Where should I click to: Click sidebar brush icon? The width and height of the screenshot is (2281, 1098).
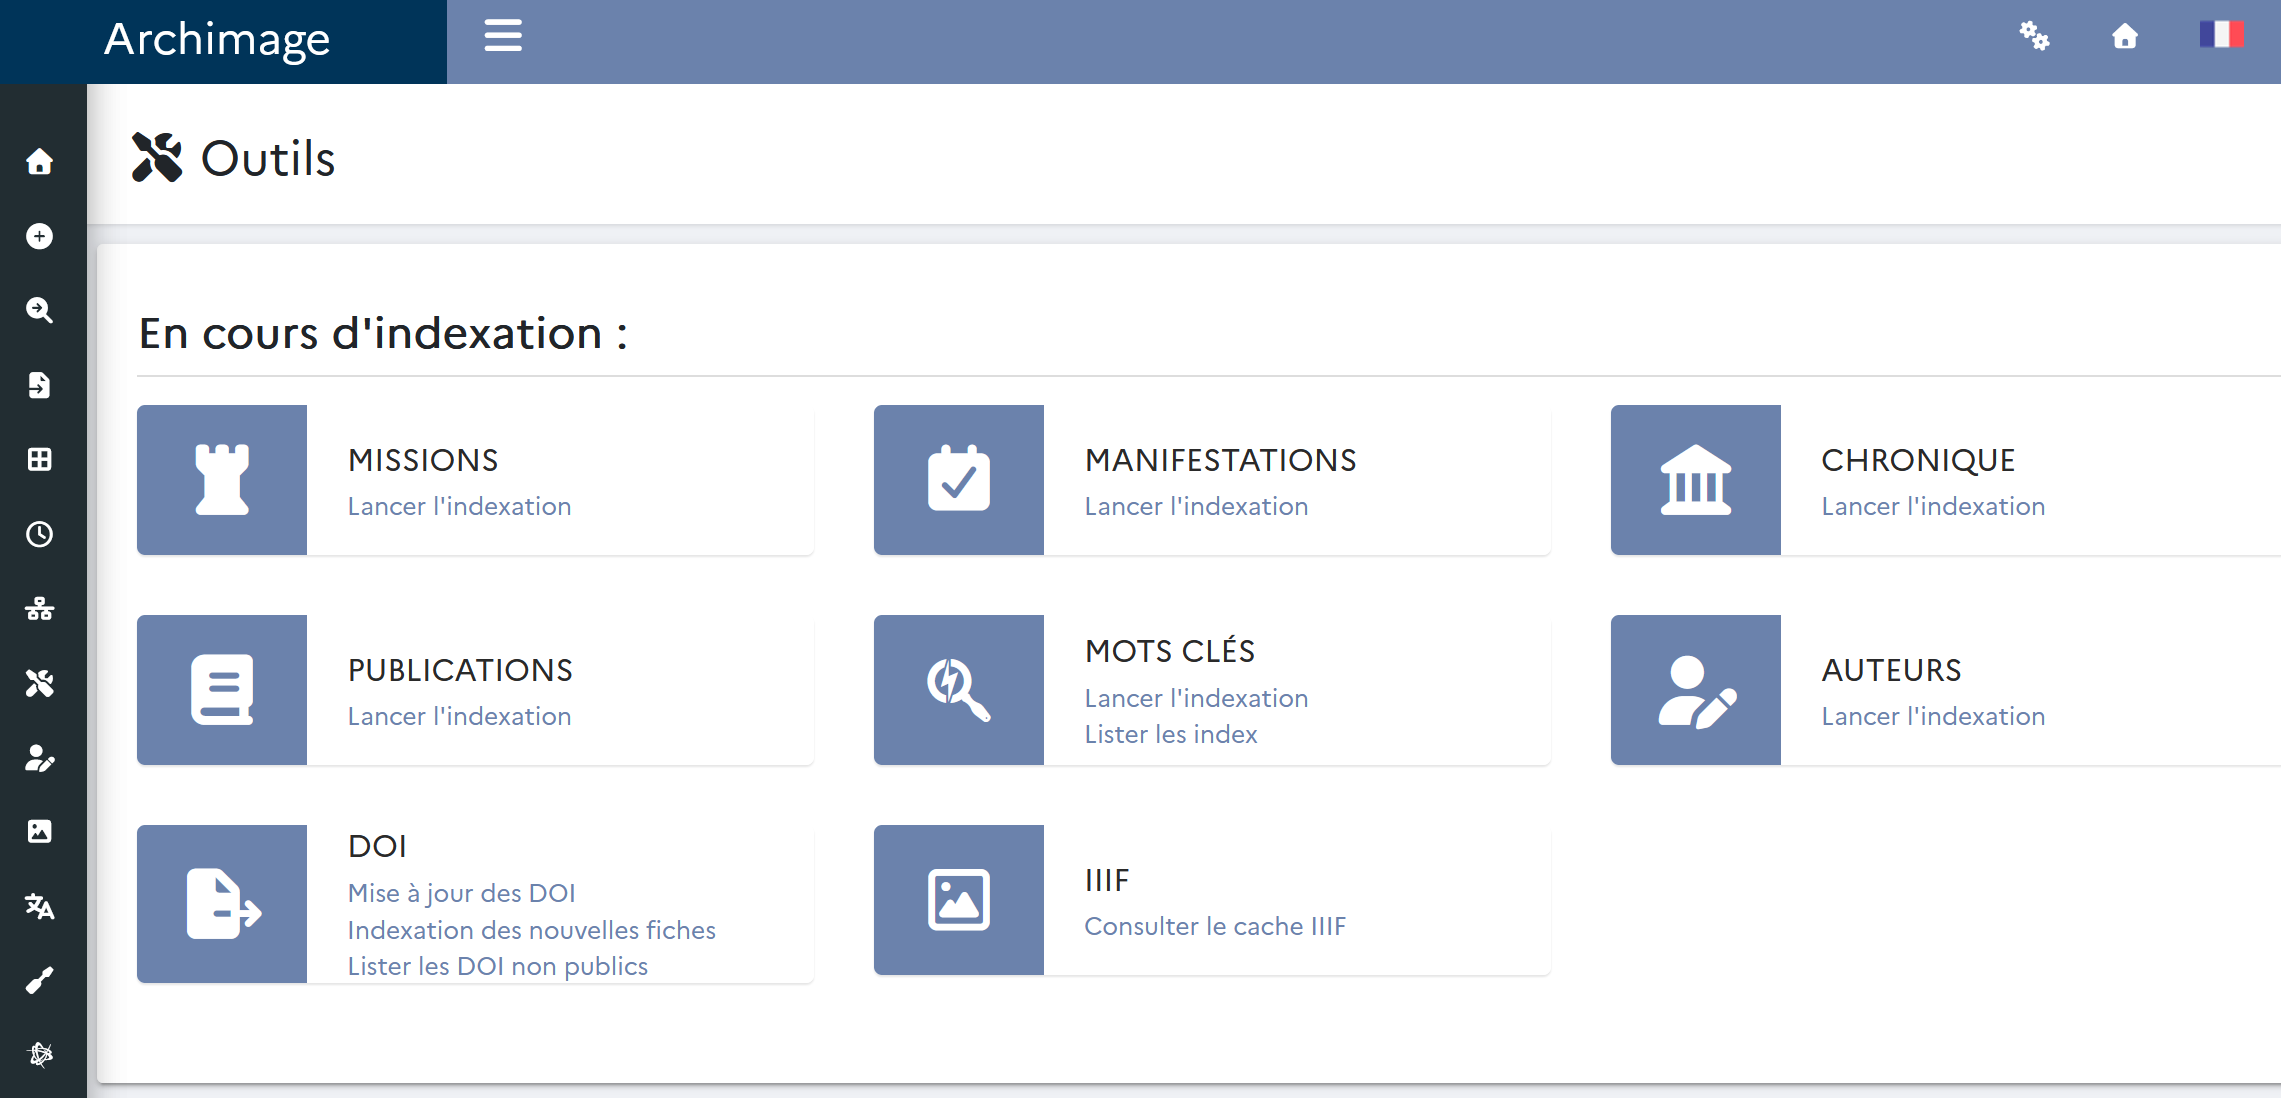[39, 981]
